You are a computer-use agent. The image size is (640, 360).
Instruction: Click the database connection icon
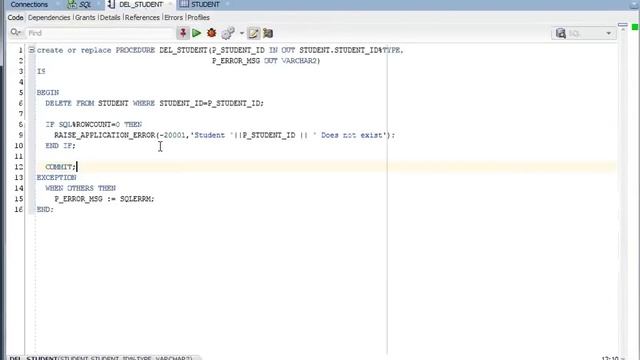tap(561, 33)
